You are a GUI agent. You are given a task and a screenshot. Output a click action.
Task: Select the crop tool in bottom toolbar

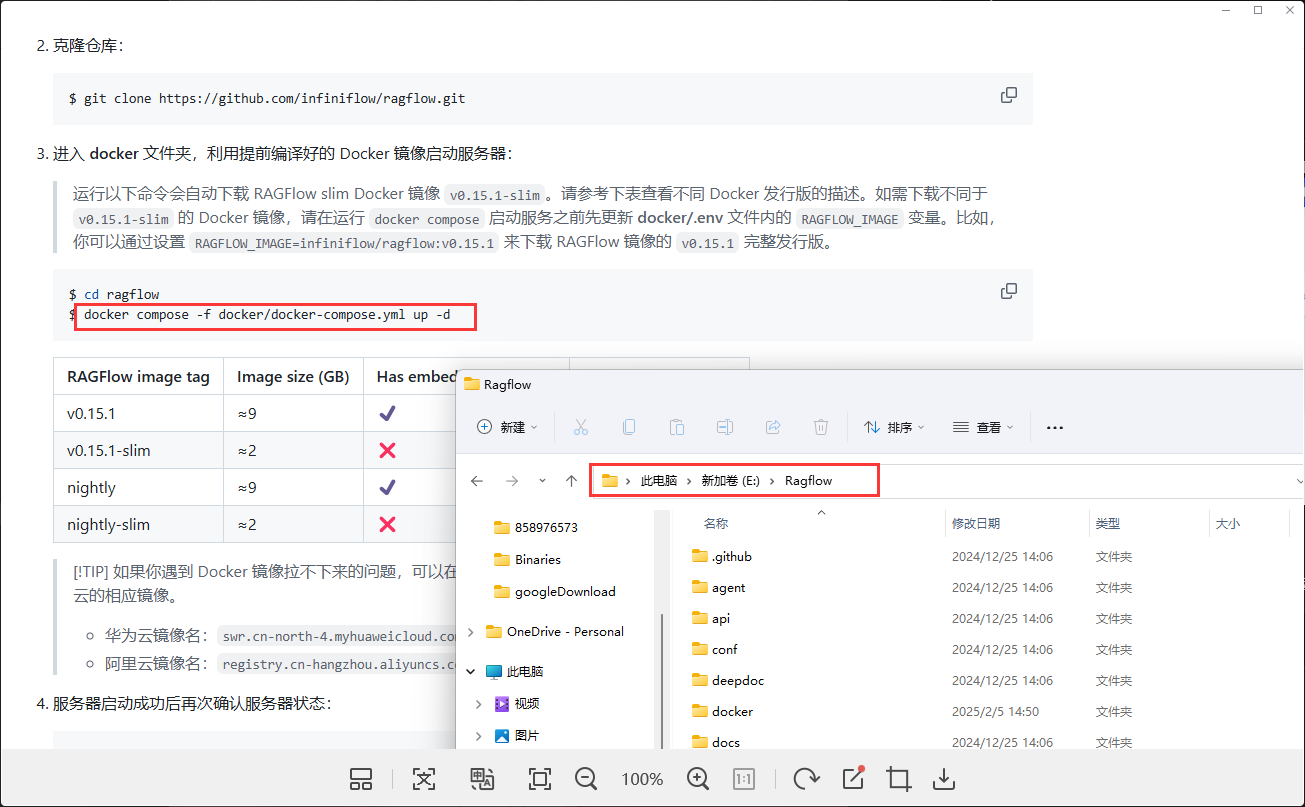898,779
